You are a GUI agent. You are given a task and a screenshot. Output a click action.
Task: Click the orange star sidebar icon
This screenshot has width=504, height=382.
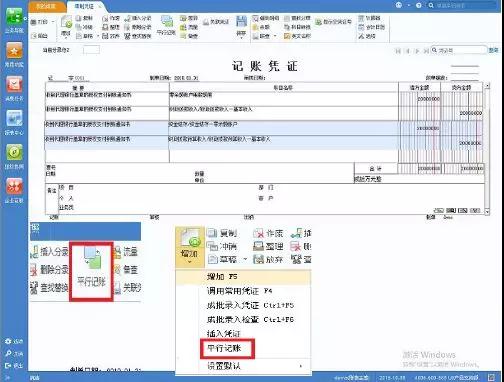pos(14,51)
